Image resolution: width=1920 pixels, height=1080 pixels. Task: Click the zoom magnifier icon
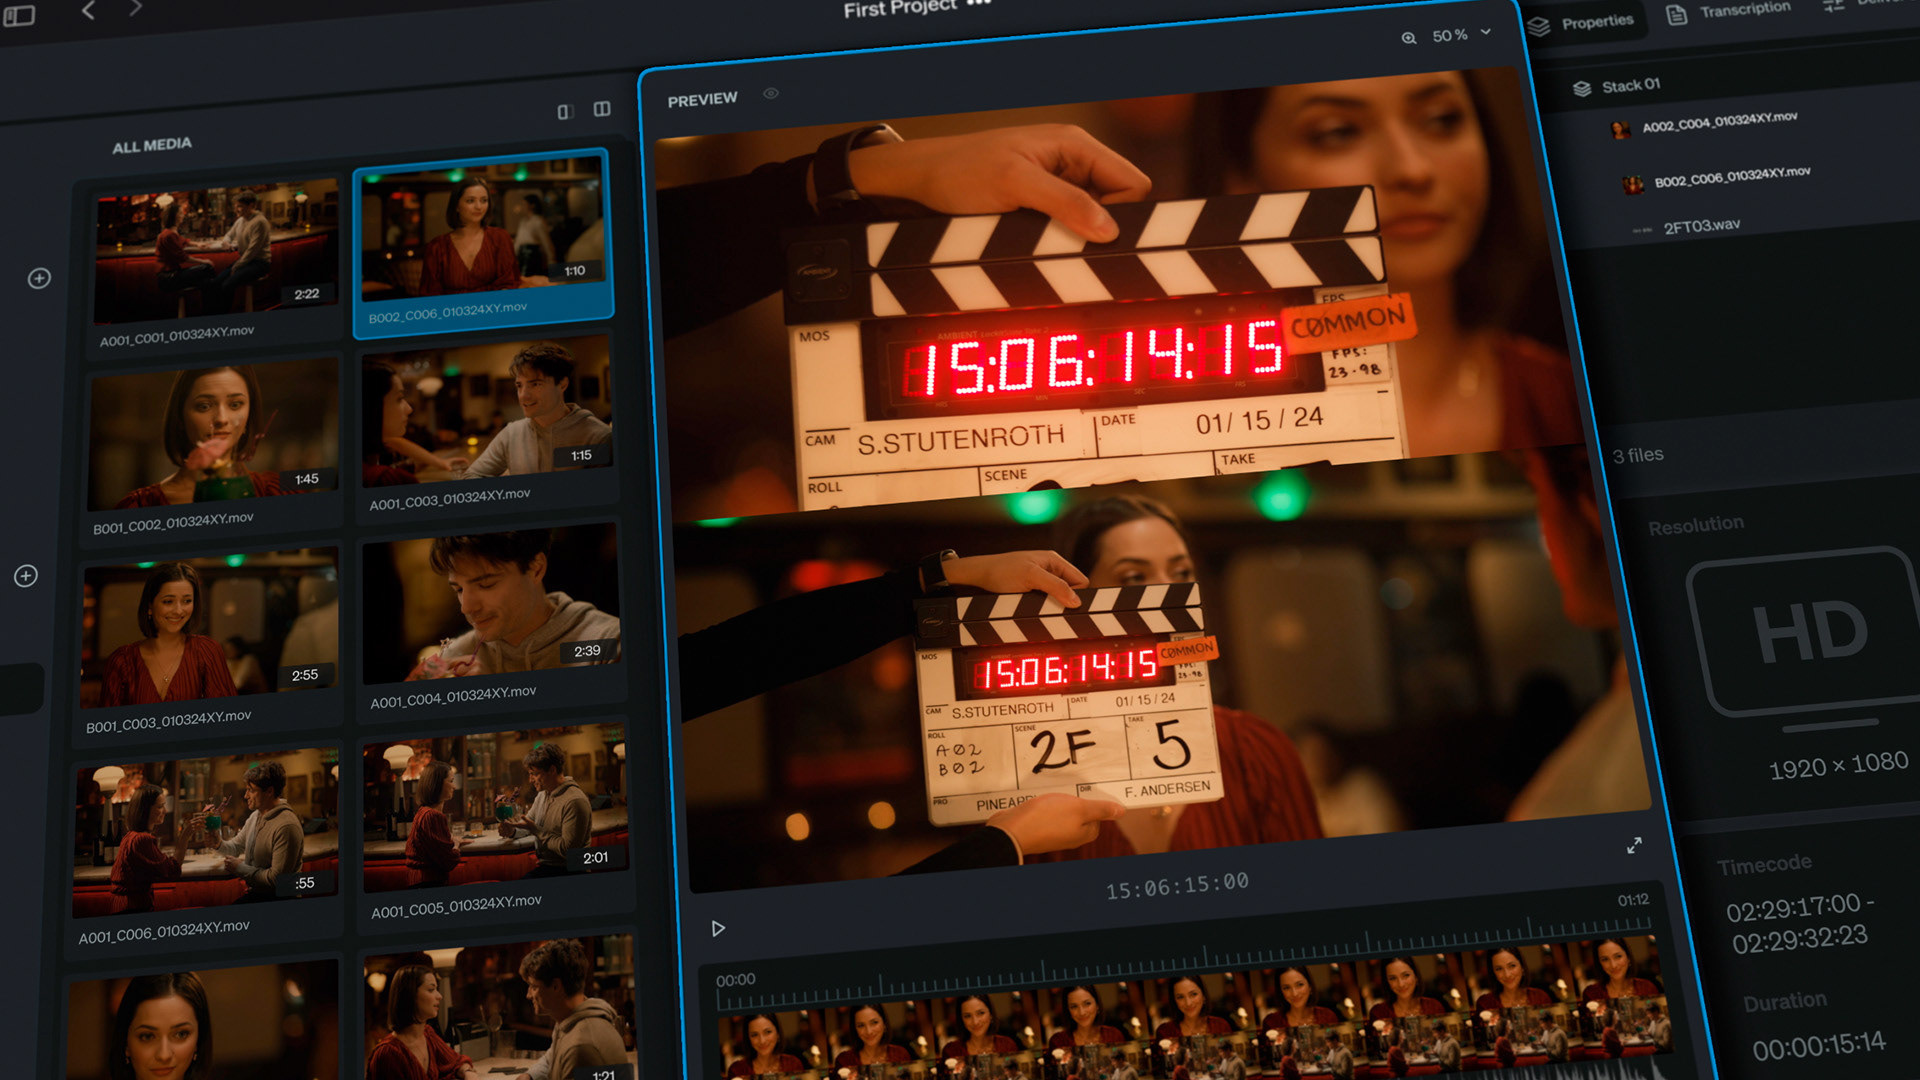pyautogui.click(x=1408, y=38)
